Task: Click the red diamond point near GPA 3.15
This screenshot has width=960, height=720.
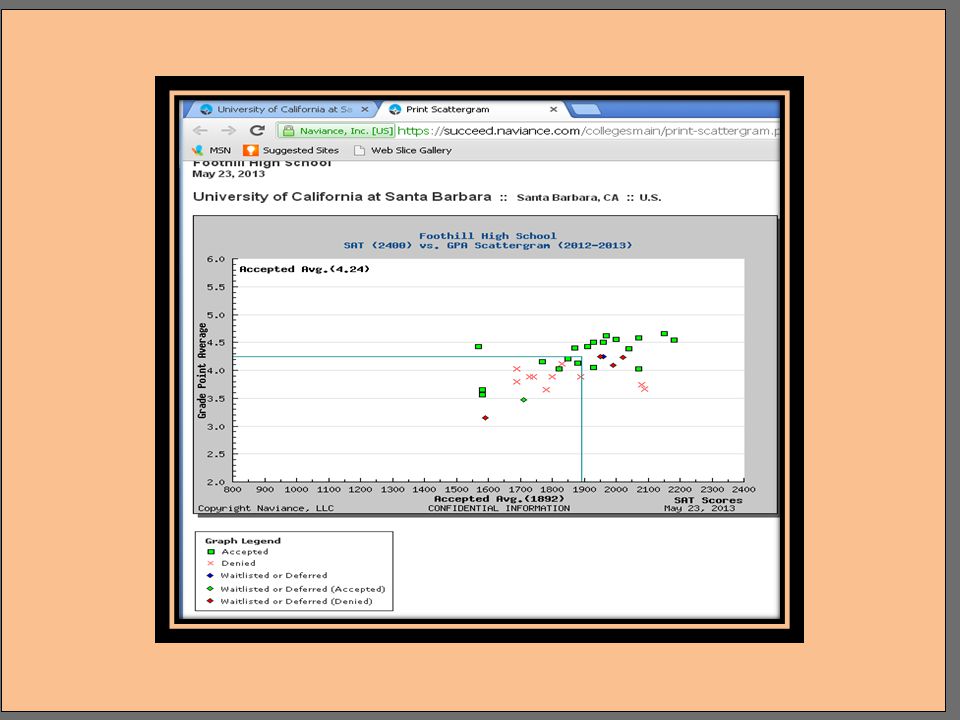Action: coord(486,418)
